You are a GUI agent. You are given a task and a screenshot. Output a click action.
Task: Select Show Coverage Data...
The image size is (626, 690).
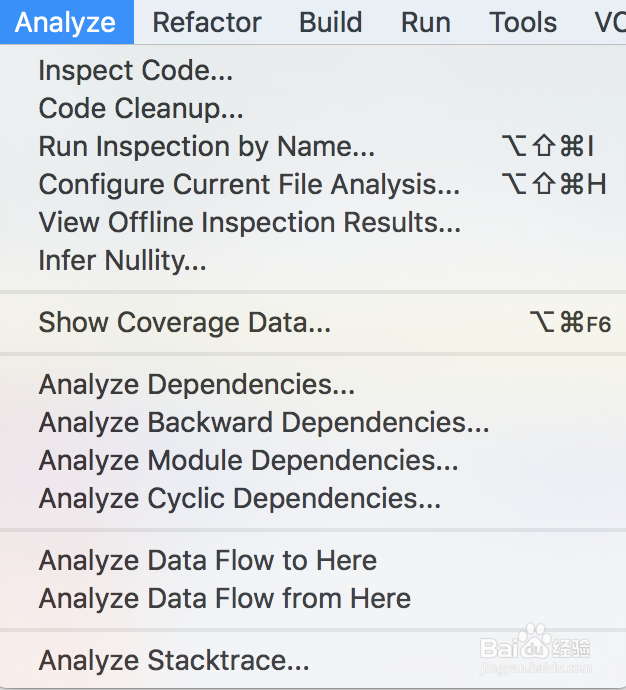tap(184, 323)
